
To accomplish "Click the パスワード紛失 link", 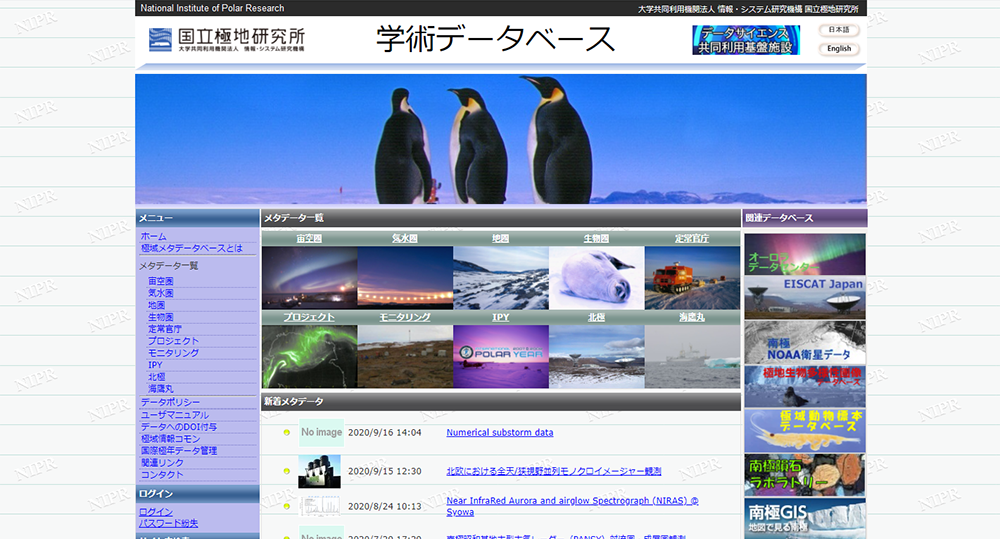I will (x=168, y=523).
